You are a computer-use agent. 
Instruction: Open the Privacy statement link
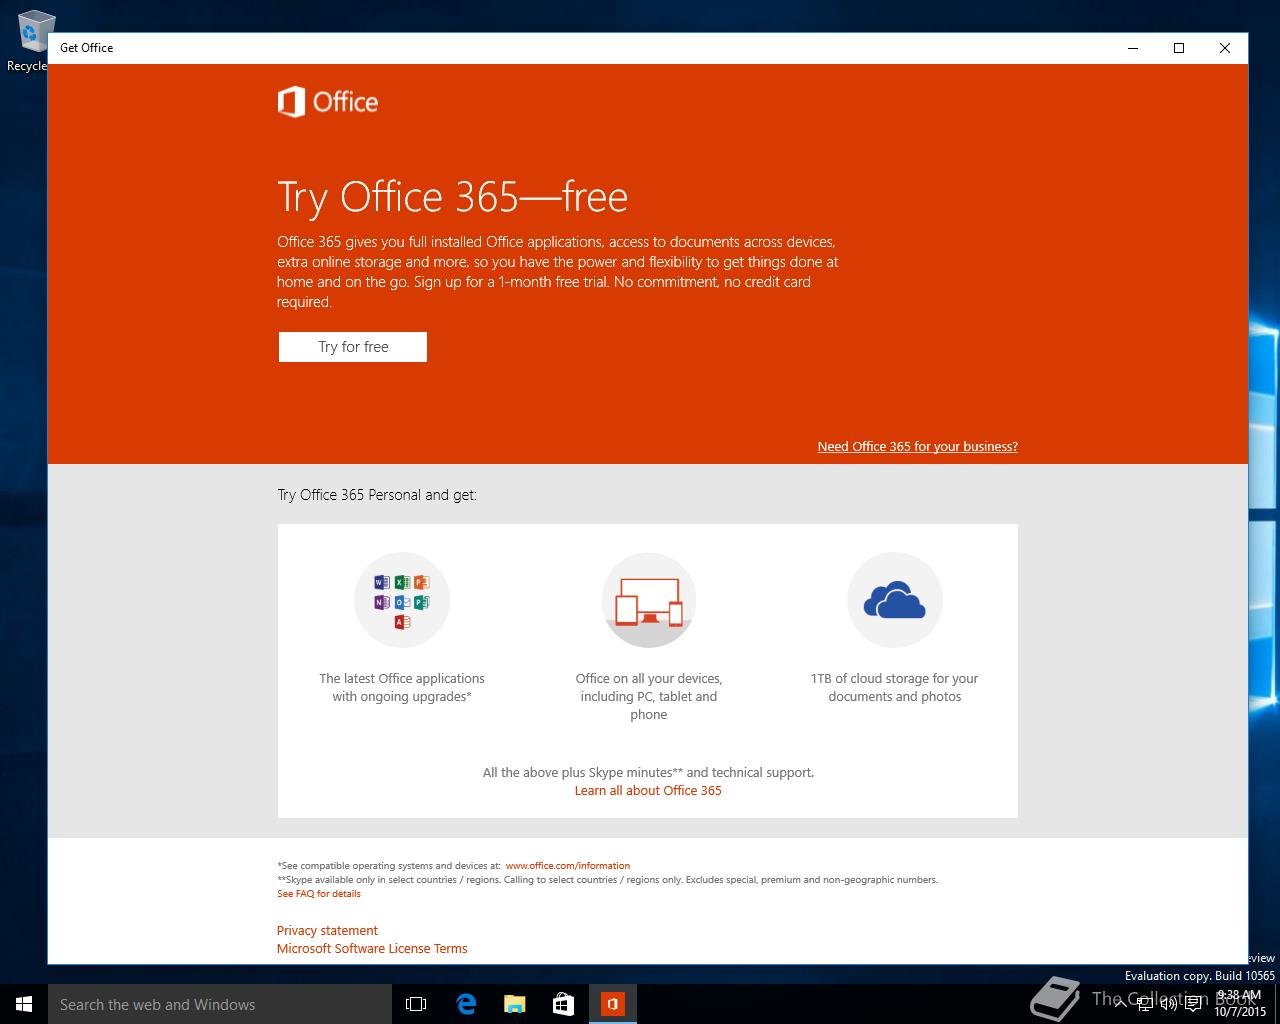coord(327,930)
